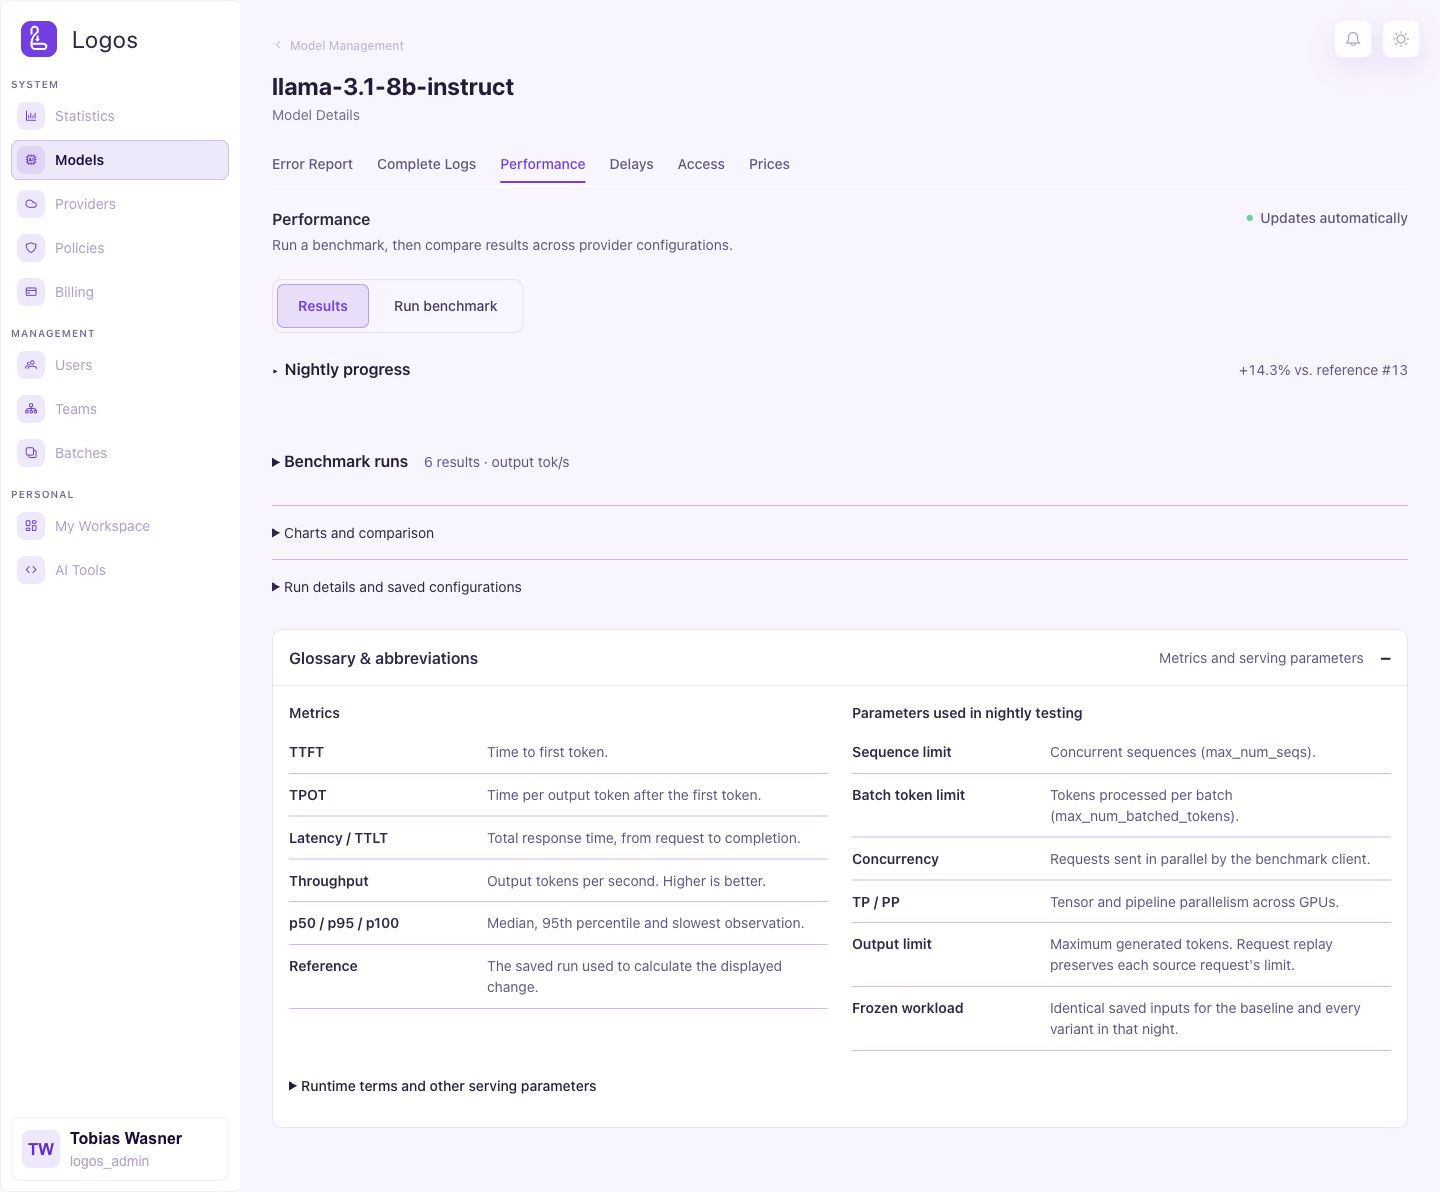Expand the Benchmark runs section

[x=340, y=462]
